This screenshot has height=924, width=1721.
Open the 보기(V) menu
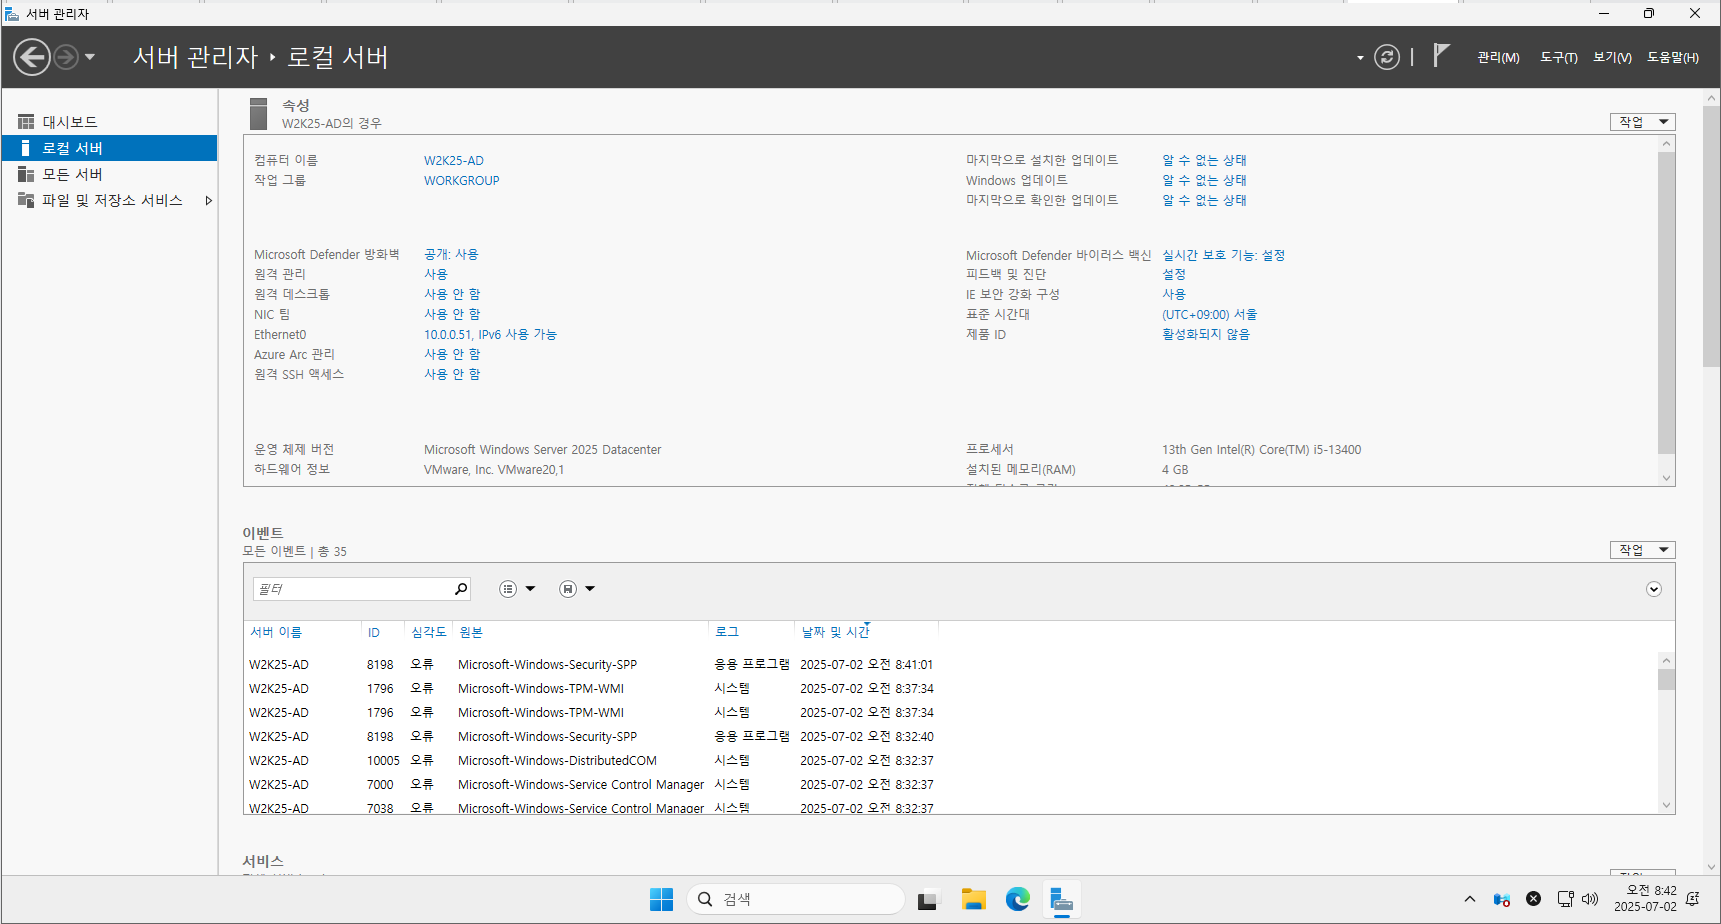point(1612,57)
